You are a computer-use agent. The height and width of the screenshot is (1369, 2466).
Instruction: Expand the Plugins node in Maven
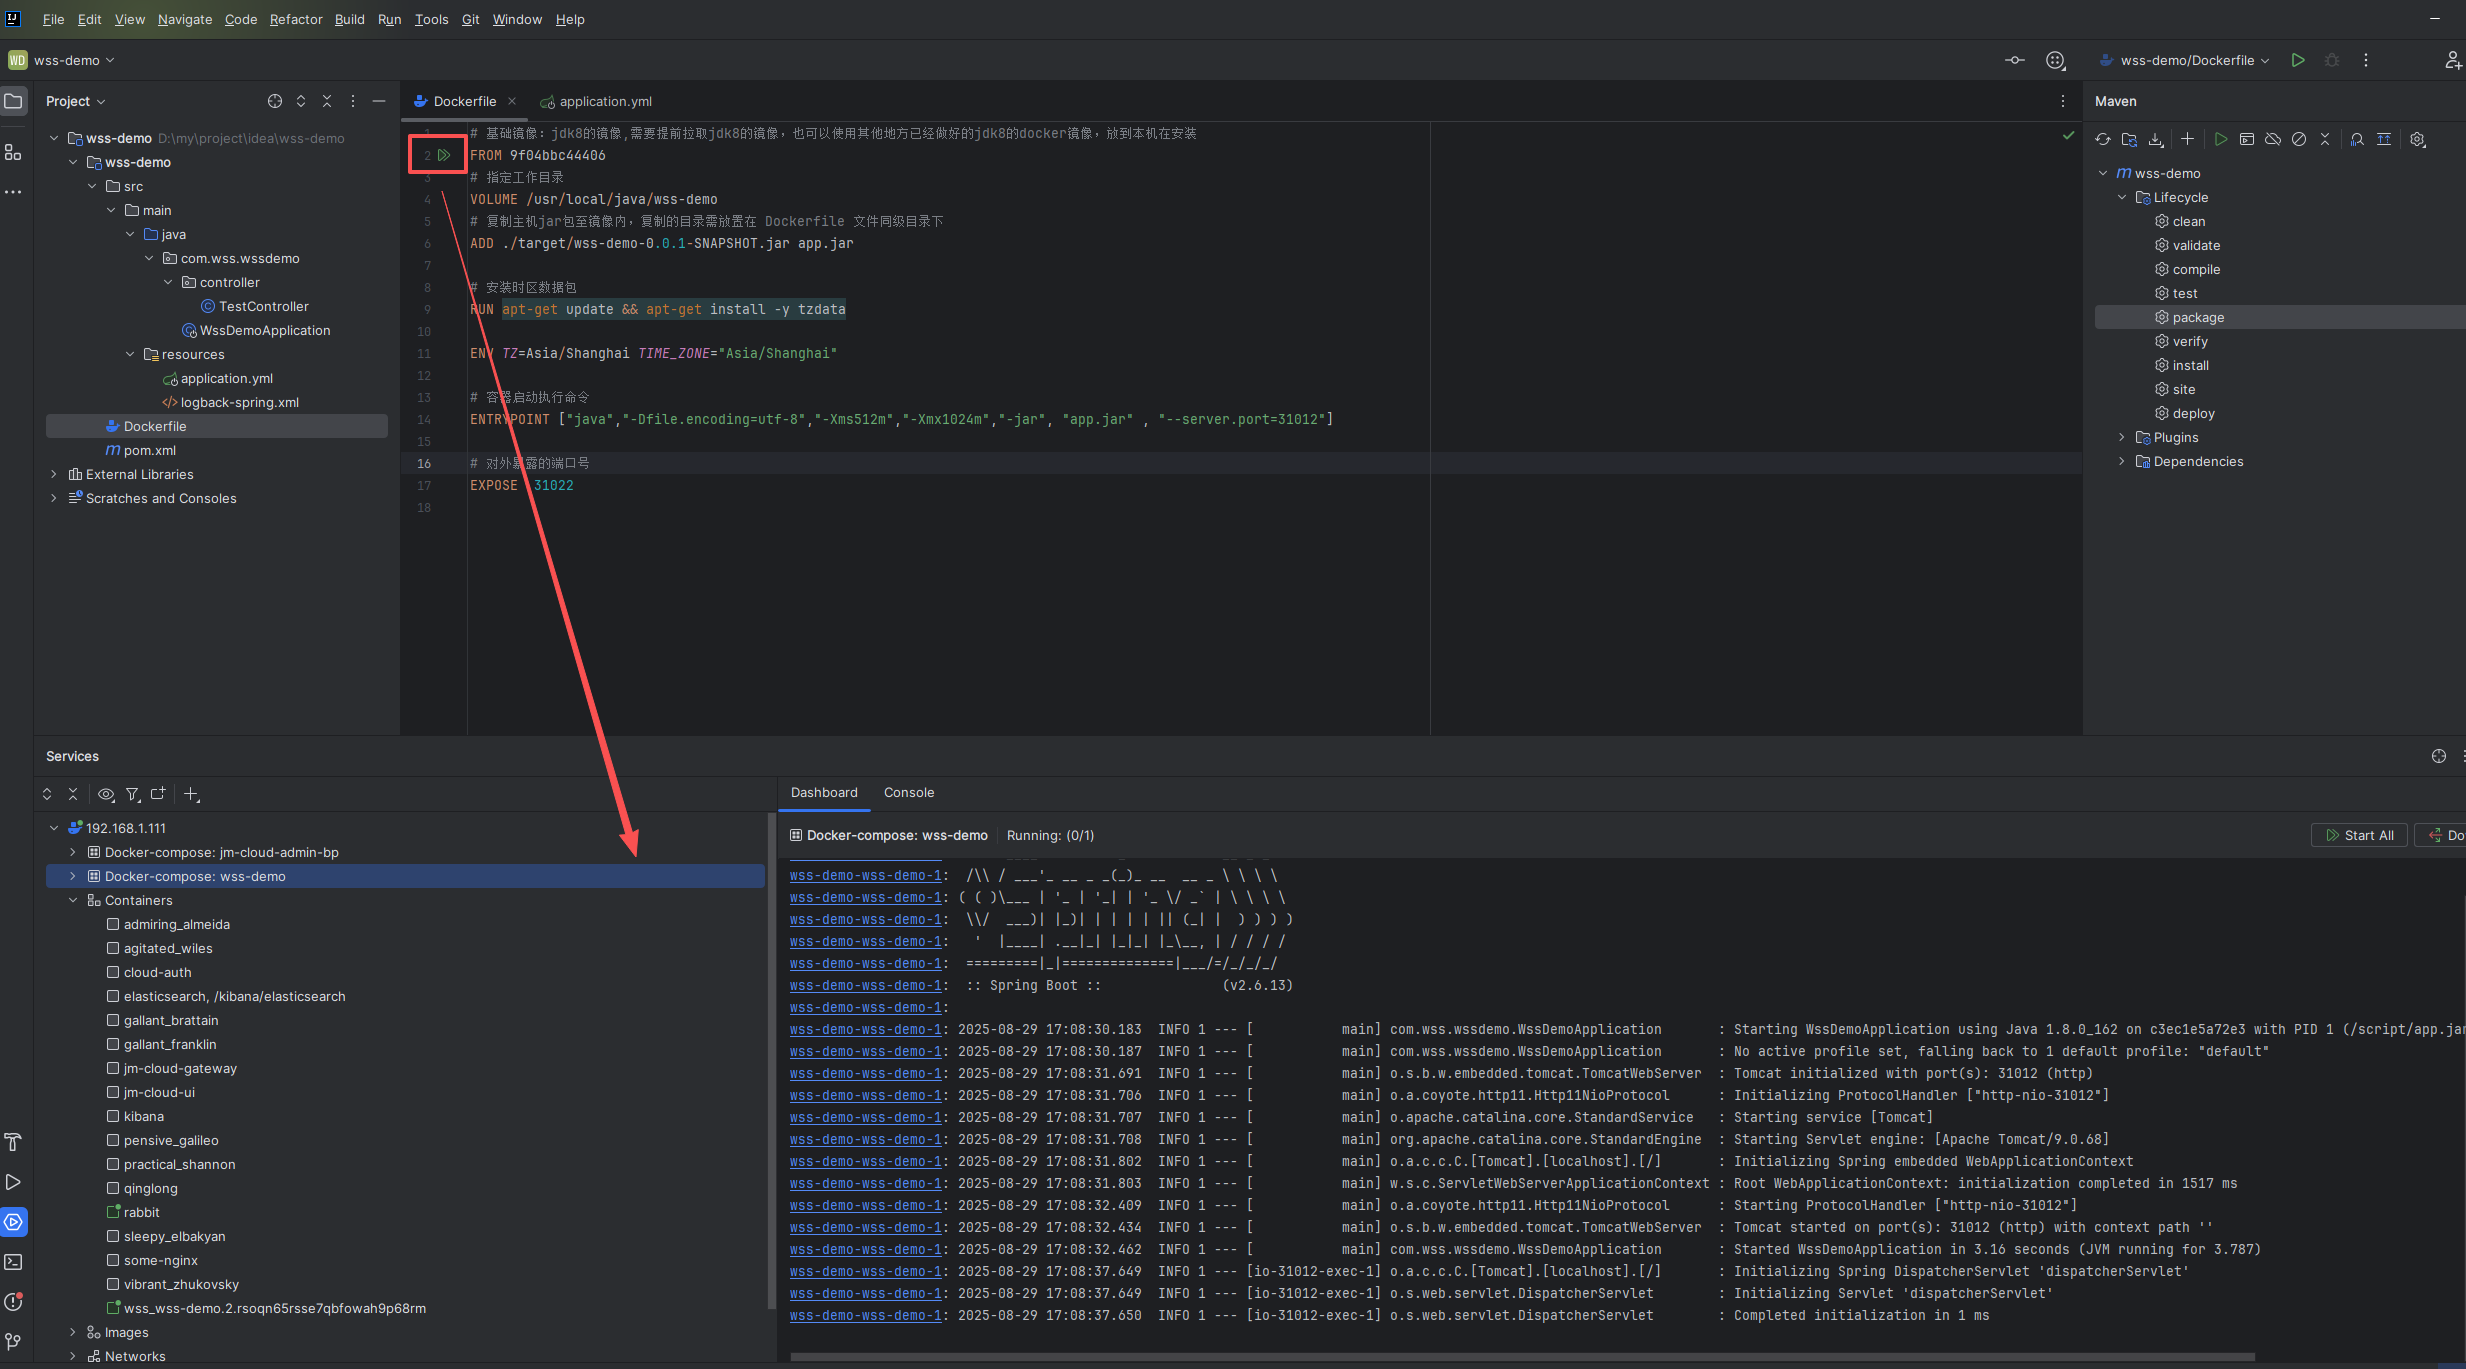pyautogui.click(x=2121, y=437)
